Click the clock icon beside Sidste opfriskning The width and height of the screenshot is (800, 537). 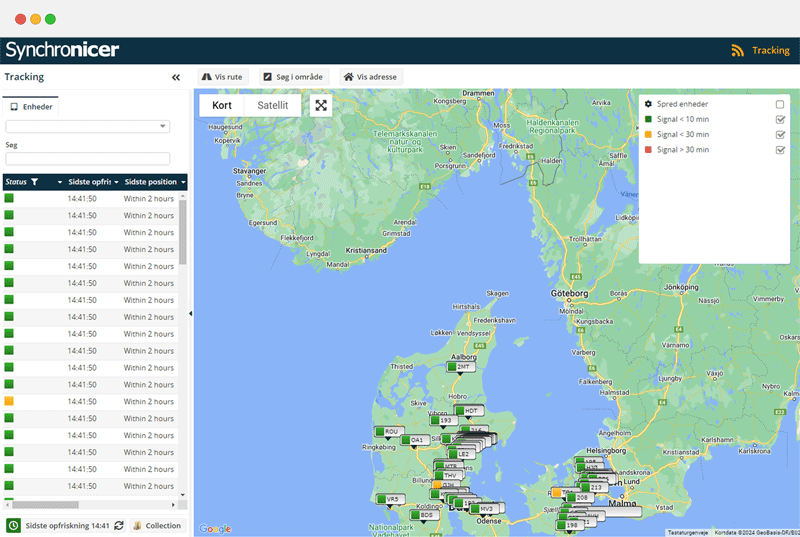coord(13,525)
